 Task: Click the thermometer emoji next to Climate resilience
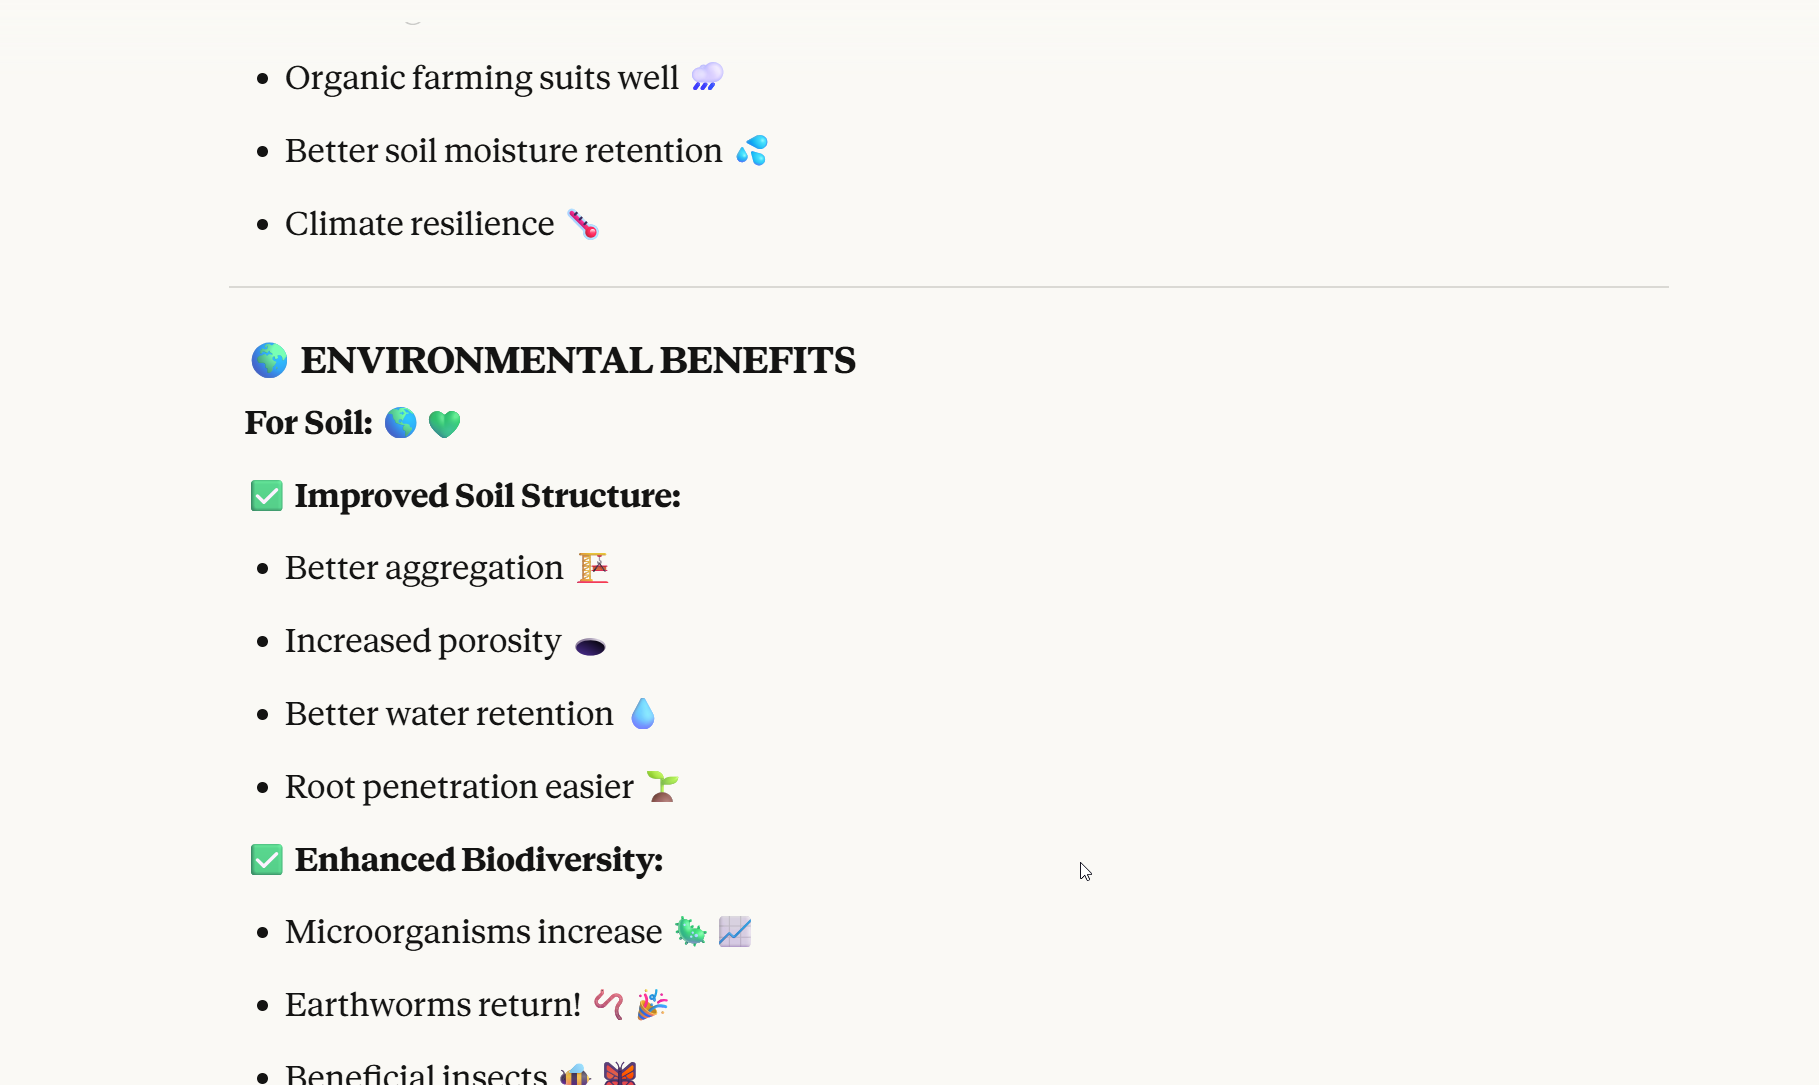(x=583, y=224)
